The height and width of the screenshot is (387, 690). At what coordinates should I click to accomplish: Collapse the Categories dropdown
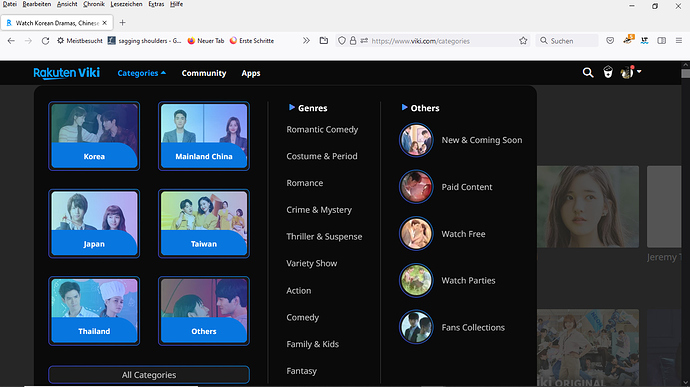coord(141,73)
